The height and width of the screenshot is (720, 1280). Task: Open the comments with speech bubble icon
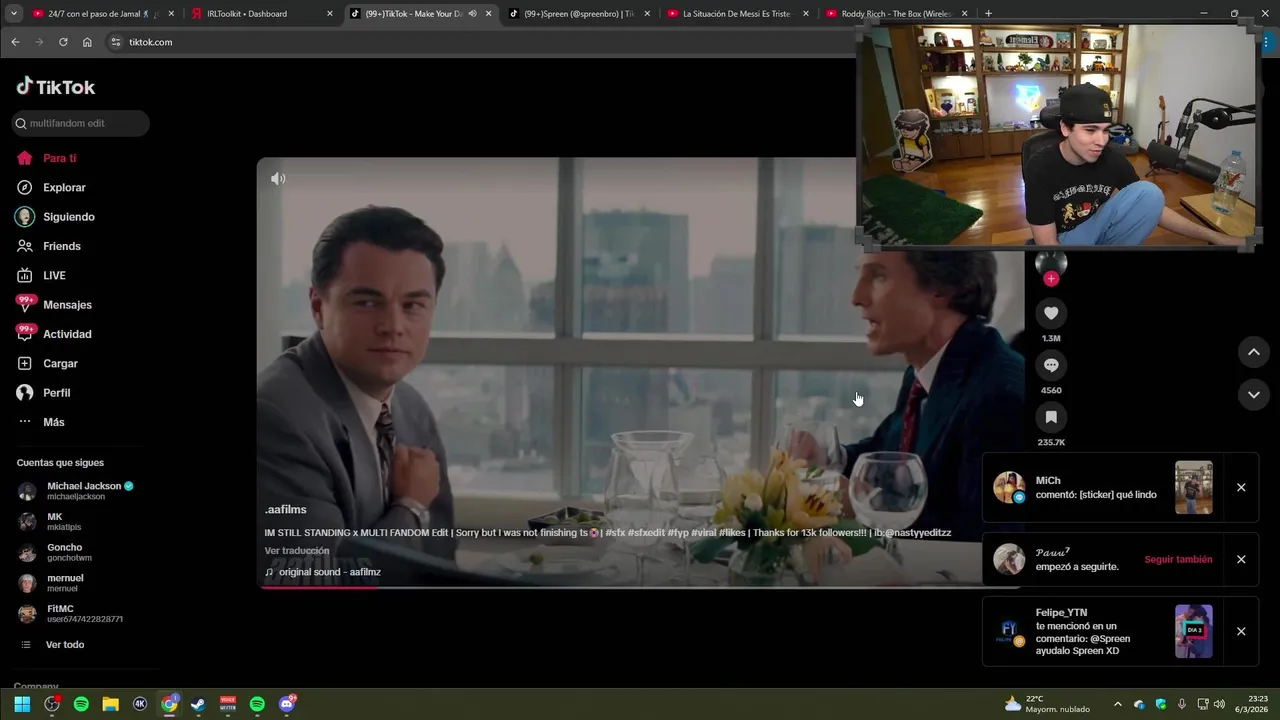click(x=1051, y=365)
